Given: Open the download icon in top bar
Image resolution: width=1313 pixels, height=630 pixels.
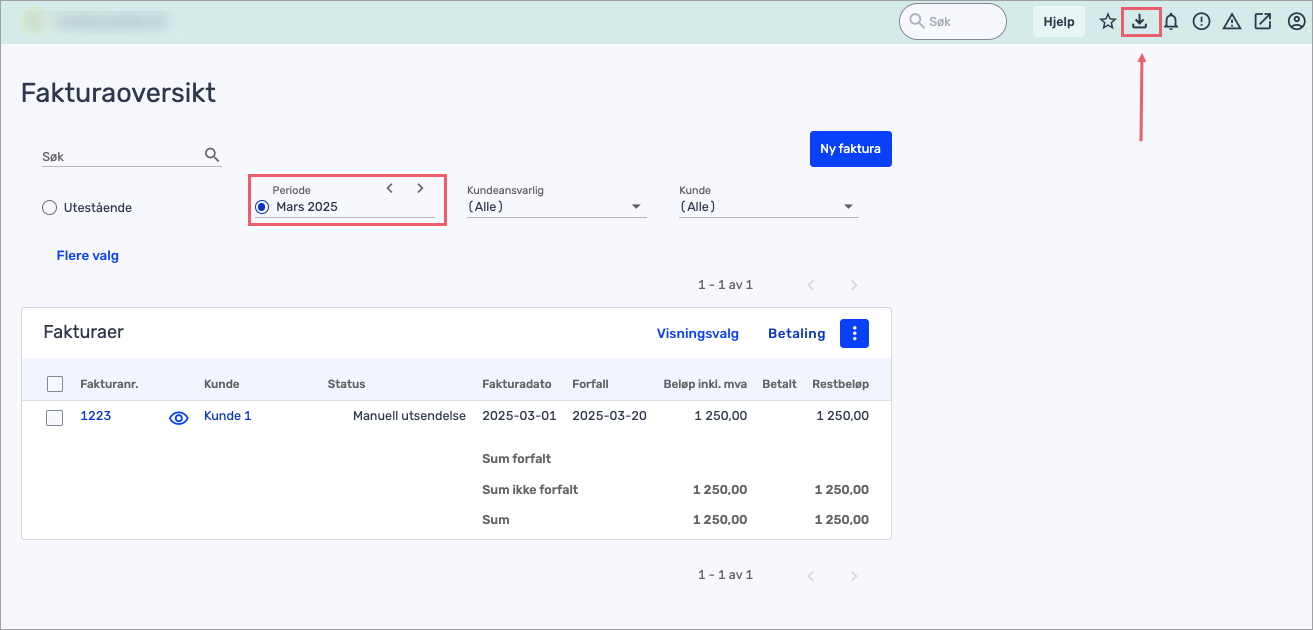Looking at the screenshot, I should pos(1139,21).
